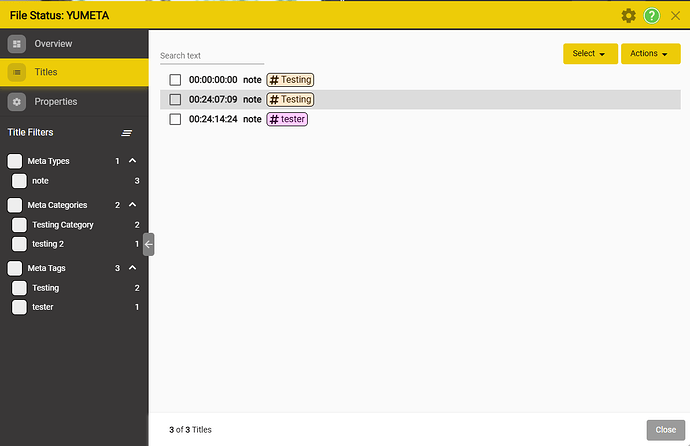Image resolution: width=690 pixels, height=446 pixels.
Task: Click the Properties gear icon in sidebar
Action: (17, 101)
